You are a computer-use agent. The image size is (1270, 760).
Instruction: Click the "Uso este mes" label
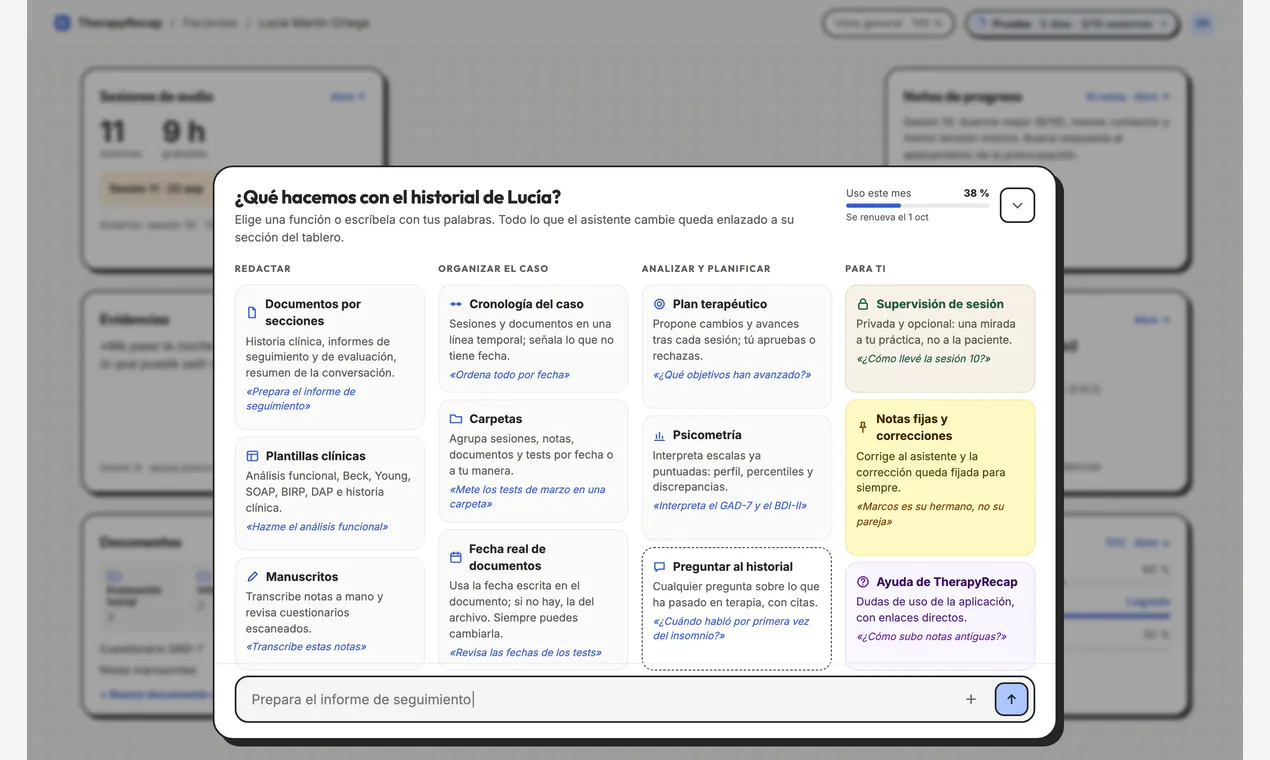point(879,193)
